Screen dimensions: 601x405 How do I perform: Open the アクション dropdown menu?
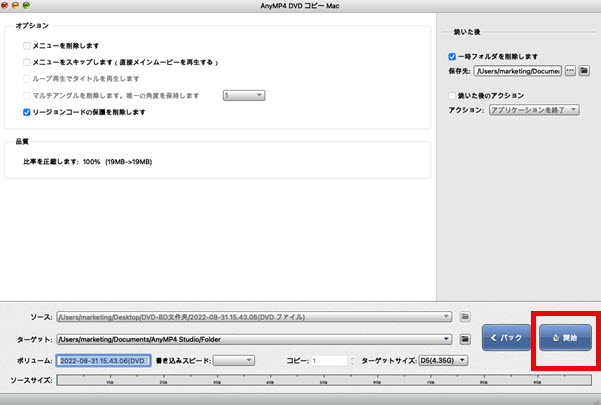534,110
